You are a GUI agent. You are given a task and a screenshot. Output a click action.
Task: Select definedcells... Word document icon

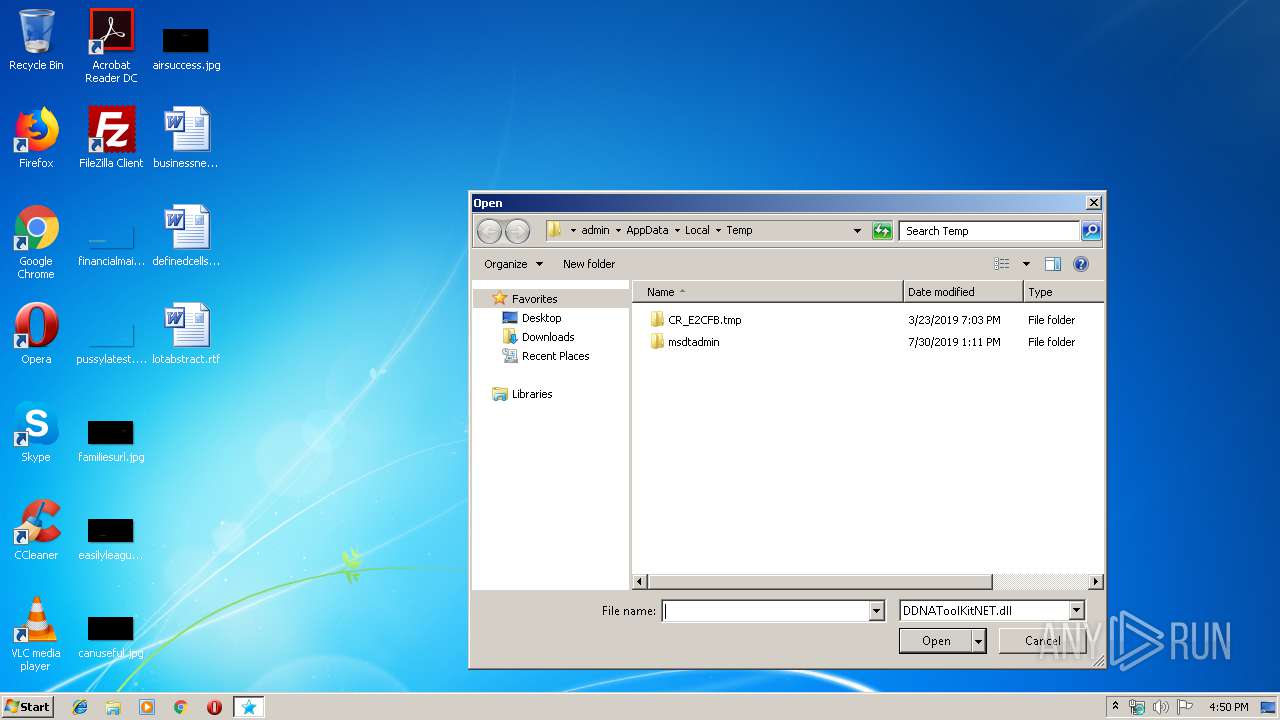186,236
